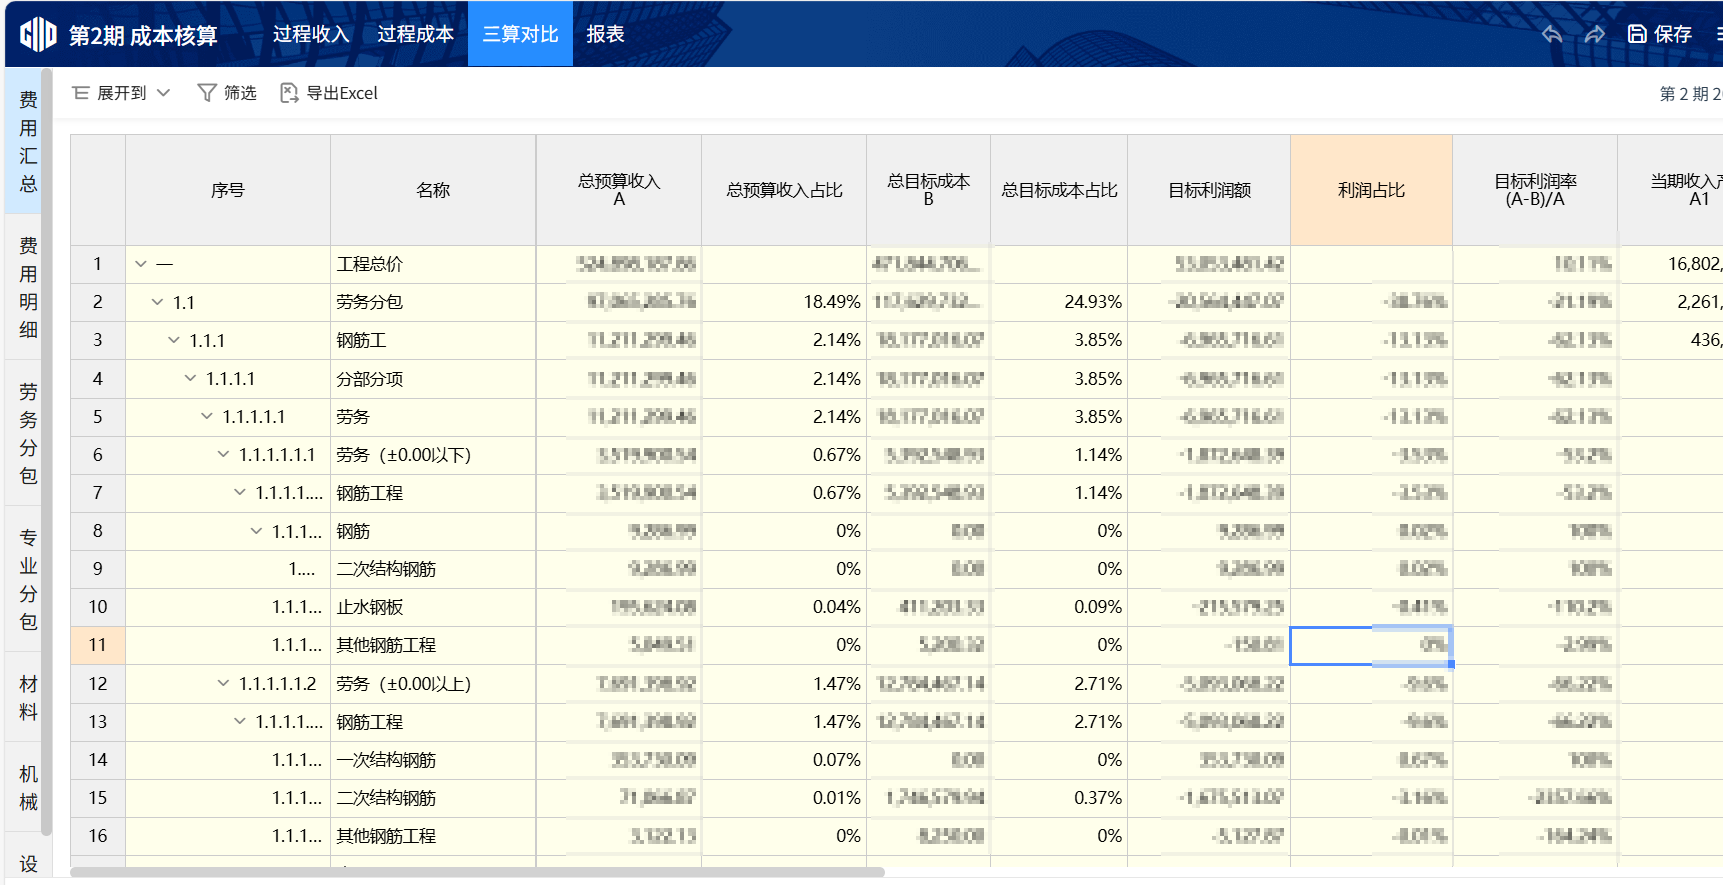Select row number 11 header
Image resolution: width=1723 pixels, height=885 pixels.
tap(97, 645)
